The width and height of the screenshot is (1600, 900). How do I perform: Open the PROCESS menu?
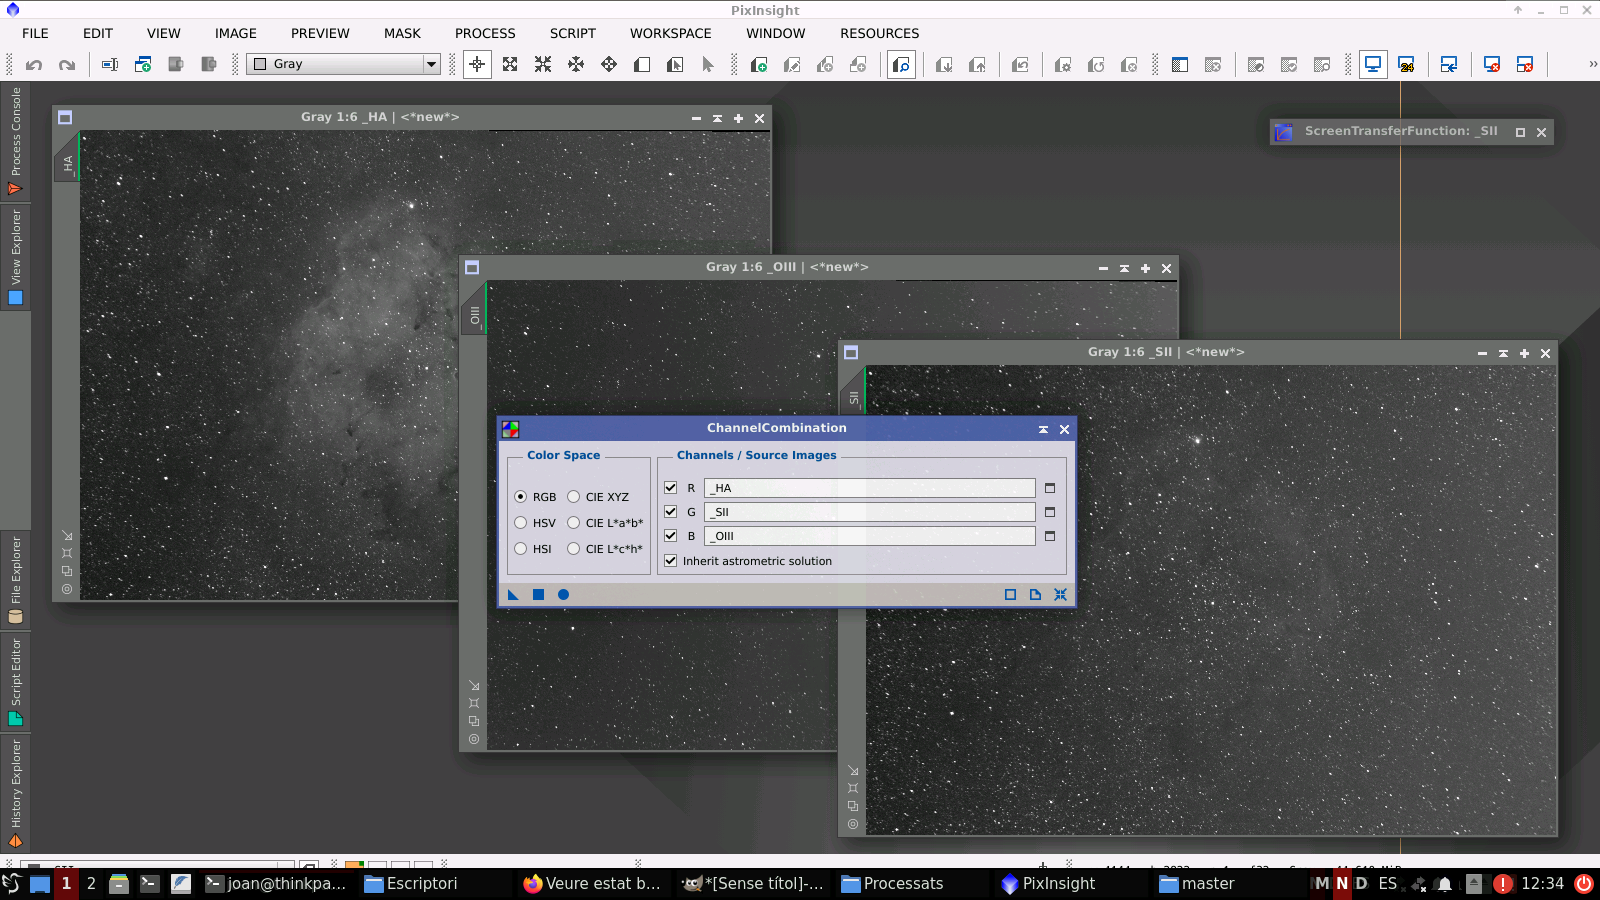pos(485,33)
